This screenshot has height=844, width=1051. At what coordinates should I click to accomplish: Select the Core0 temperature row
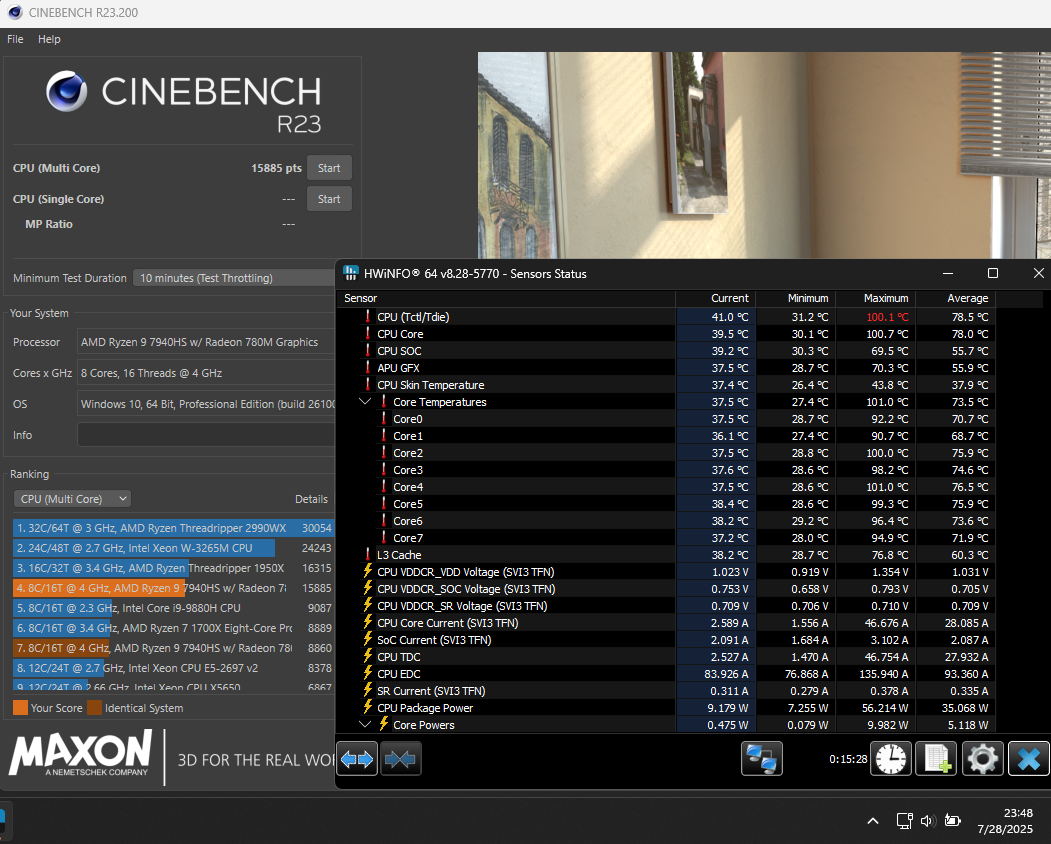point(666,418)
